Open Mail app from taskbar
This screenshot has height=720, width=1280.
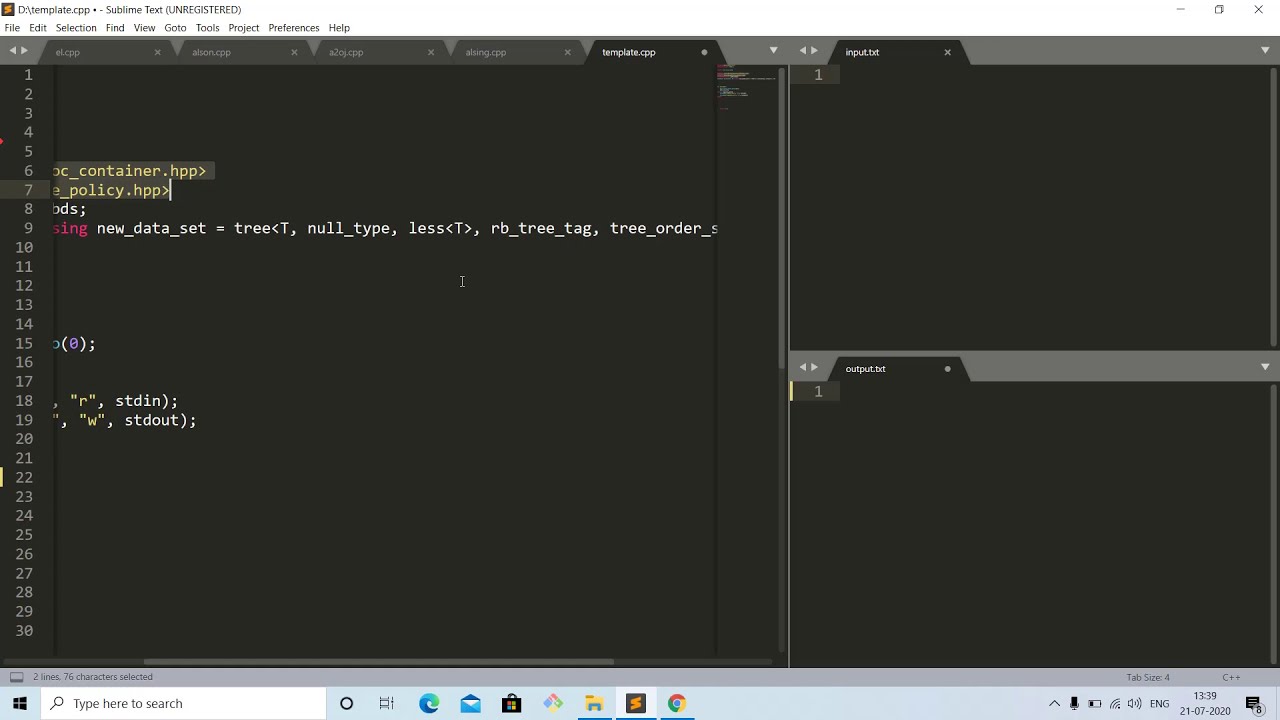point(470,703)
